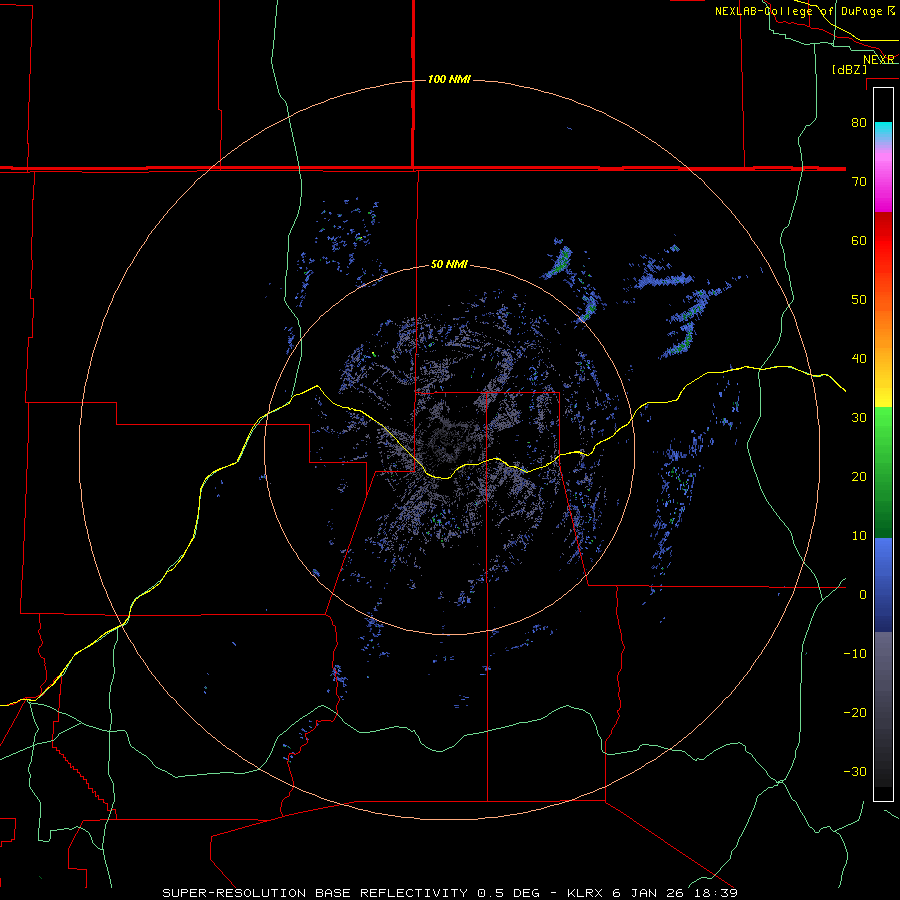Click the 100 NMI range ring label
This screenshot has width=900, height=900.
[449, 79]
